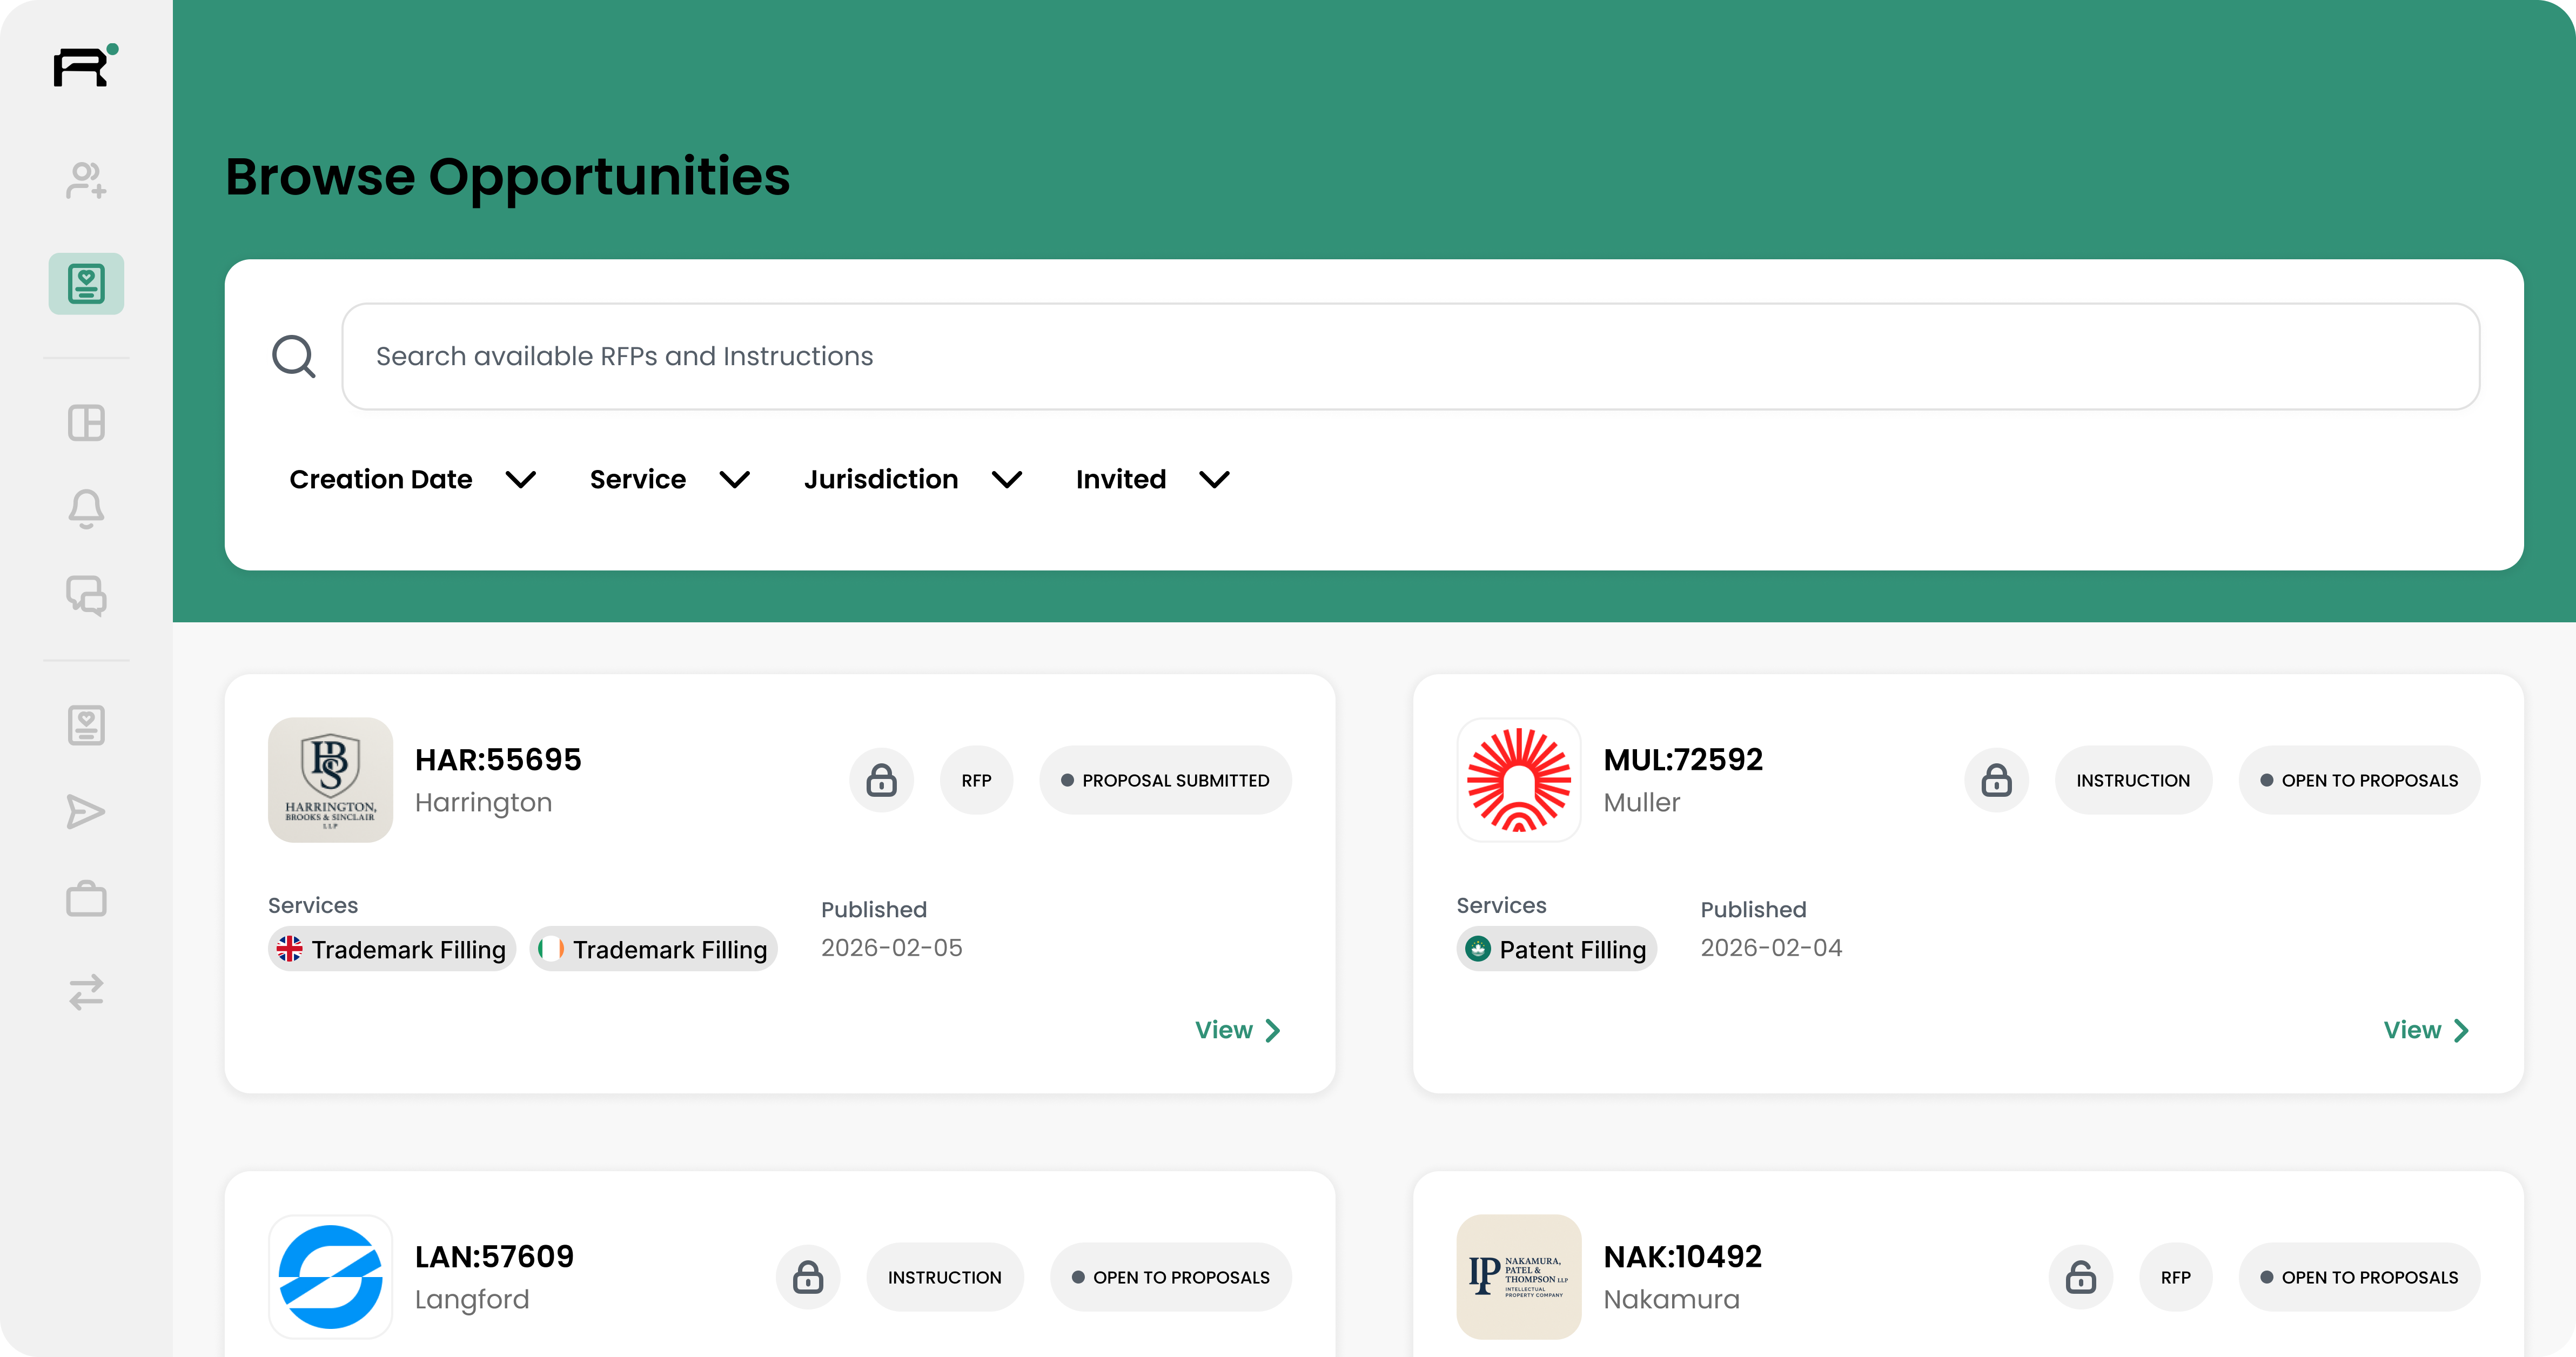Click the Langford company logo thumbnail

330,1277
